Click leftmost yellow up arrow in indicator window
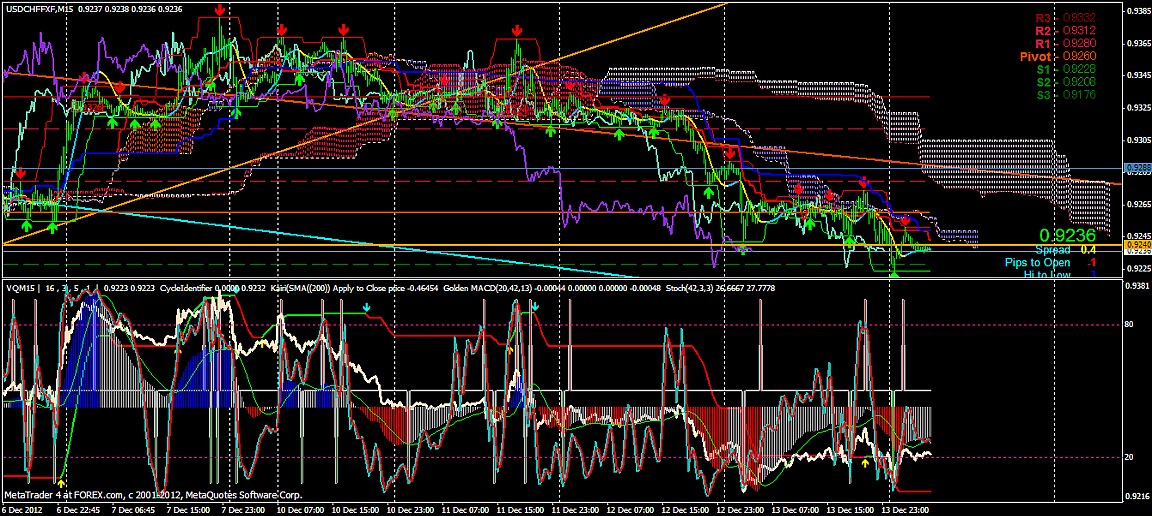 tap(62, 483)
